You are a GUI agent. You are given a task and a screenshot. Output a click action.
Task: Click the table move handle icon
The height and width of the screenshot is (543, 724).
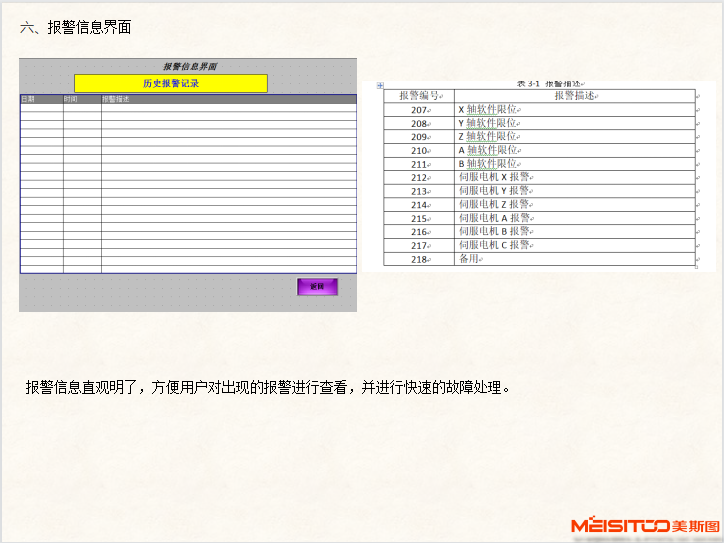(x=380, y=86)
